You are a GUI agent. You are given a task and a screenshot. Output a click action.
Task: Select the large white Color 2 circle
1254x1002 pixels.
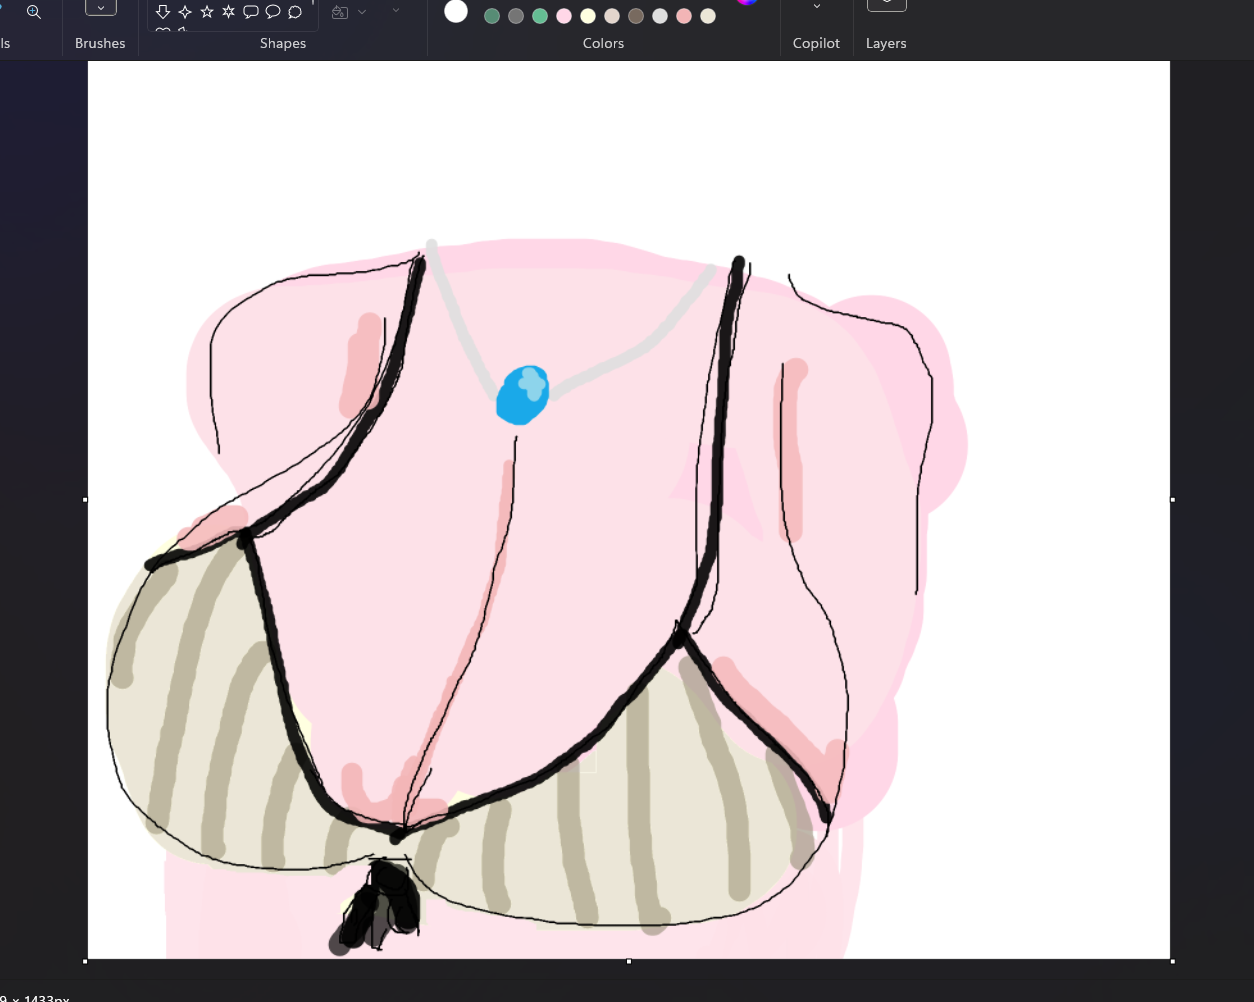pos(456,11)
